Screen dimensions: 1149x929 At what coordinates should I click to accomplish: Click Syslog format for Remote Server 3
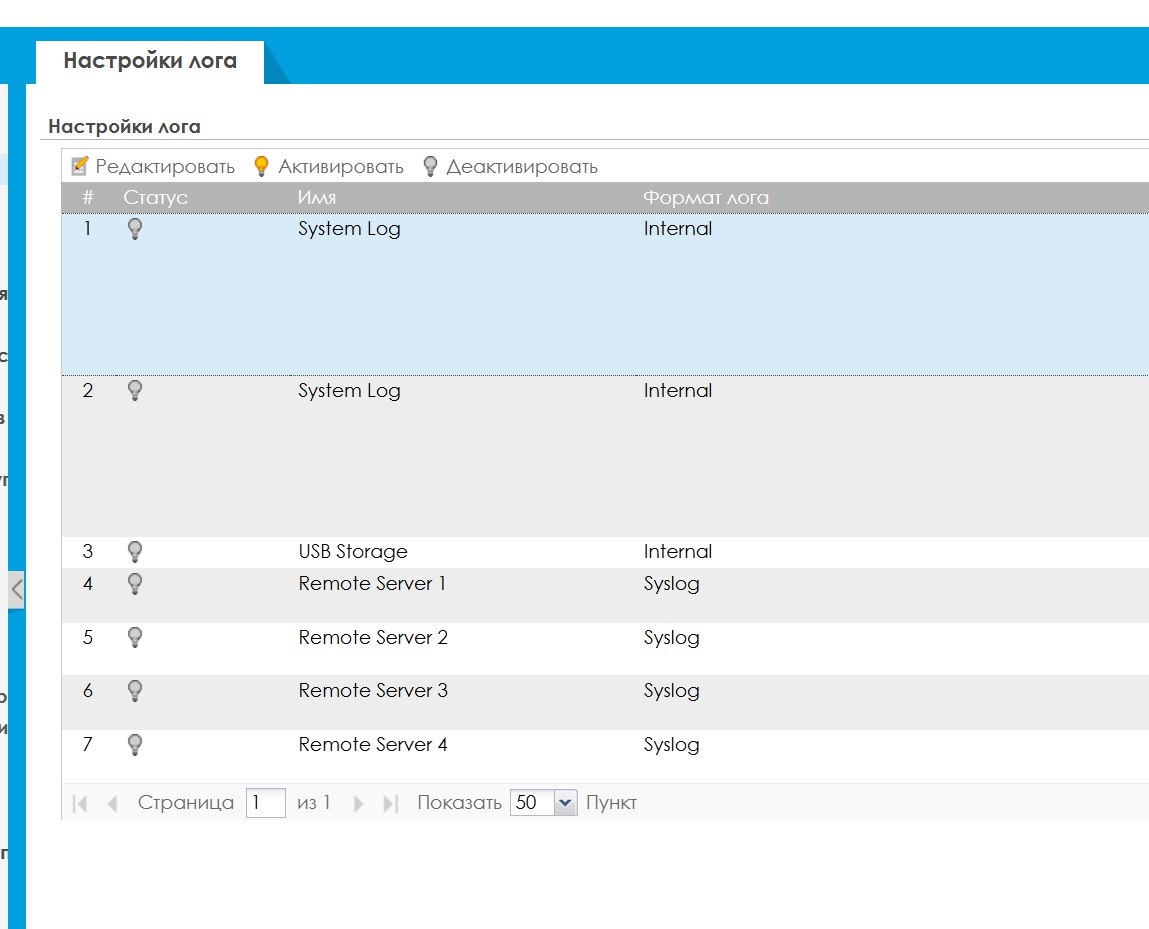click(x=671, y=692)
